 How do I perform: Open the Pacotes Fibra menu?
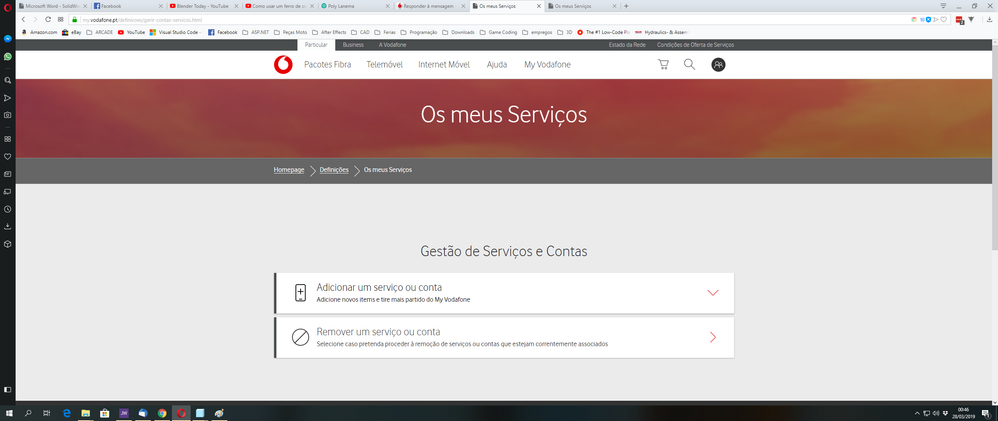pos(327,65)
